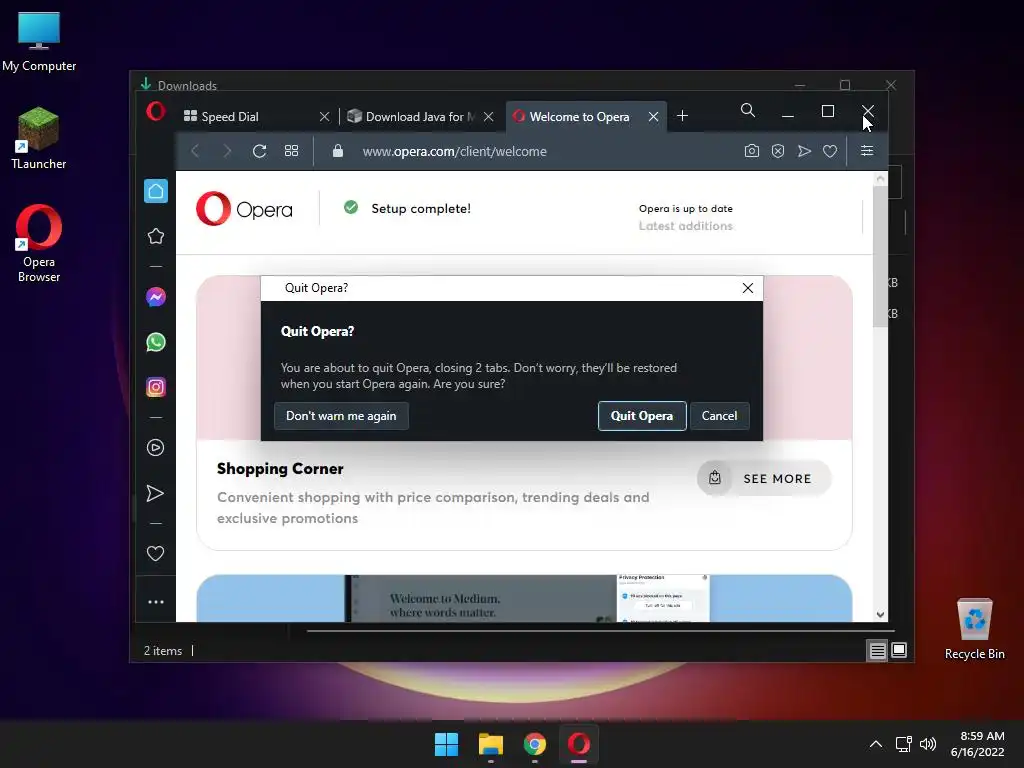The image size is (1024, 768).
Task: Open WhatsApp in Opera sidebar
Action: coord(155,342)
